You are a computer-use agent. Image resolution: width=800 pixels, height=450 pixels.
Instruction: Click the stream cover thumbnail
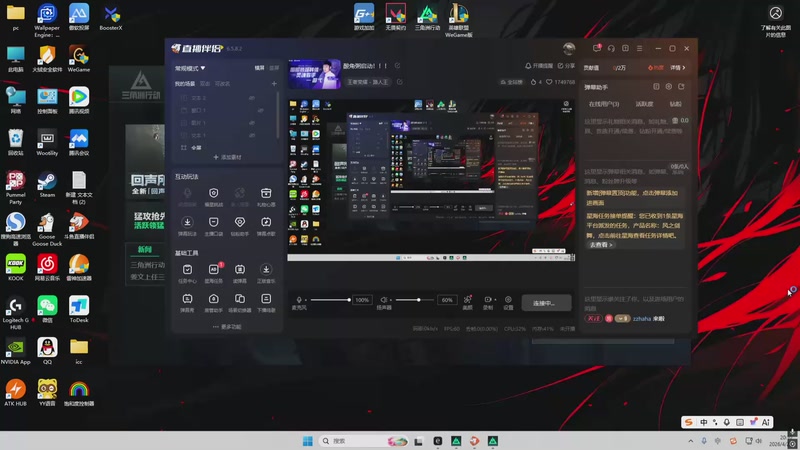314,74
